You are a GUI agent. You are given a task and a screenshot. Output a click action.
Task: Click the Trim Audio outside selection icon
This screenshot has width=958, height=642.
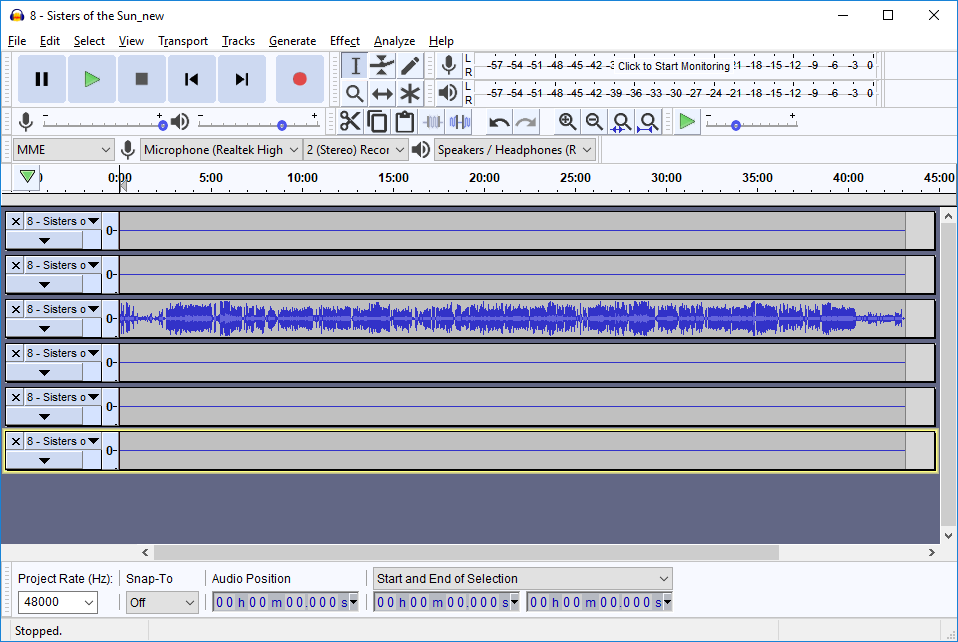[x=432, y=122]
